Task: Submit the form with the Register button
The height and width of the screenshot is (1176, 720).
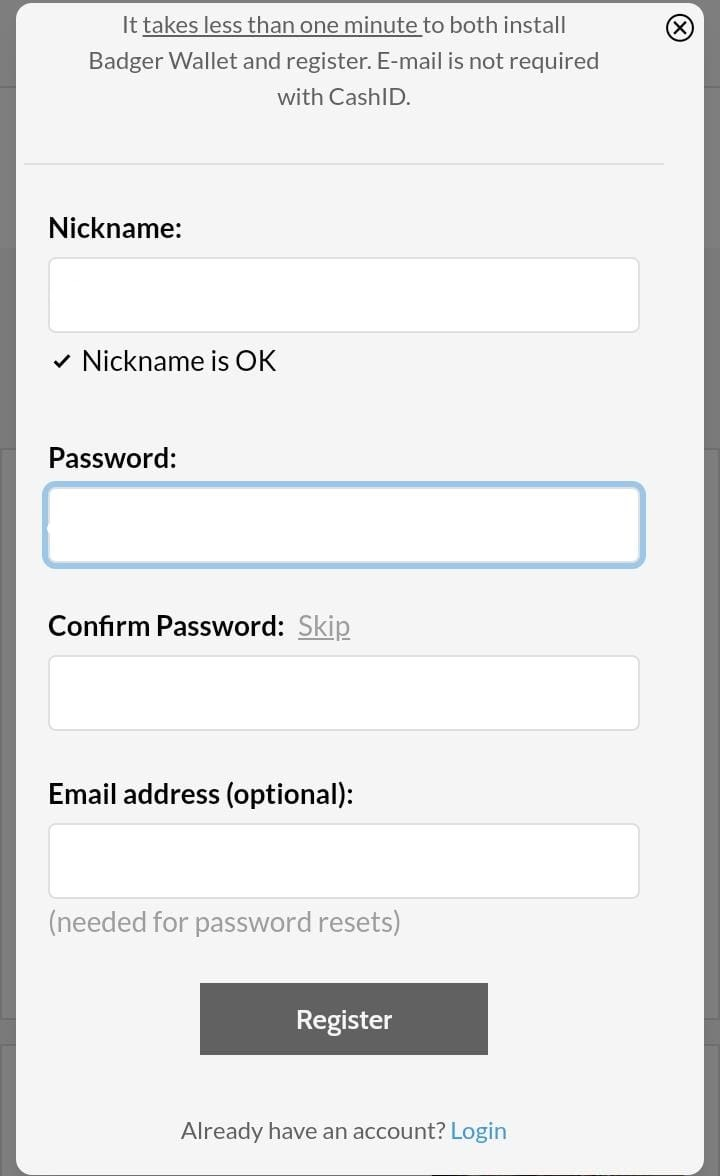Action: pos(344,1019)
